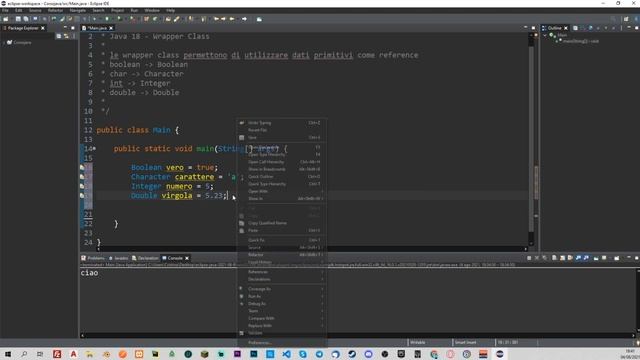The height and width of the screenshot is (360, 640).
Task: Expand Compare With submenu
Action: 281,318
